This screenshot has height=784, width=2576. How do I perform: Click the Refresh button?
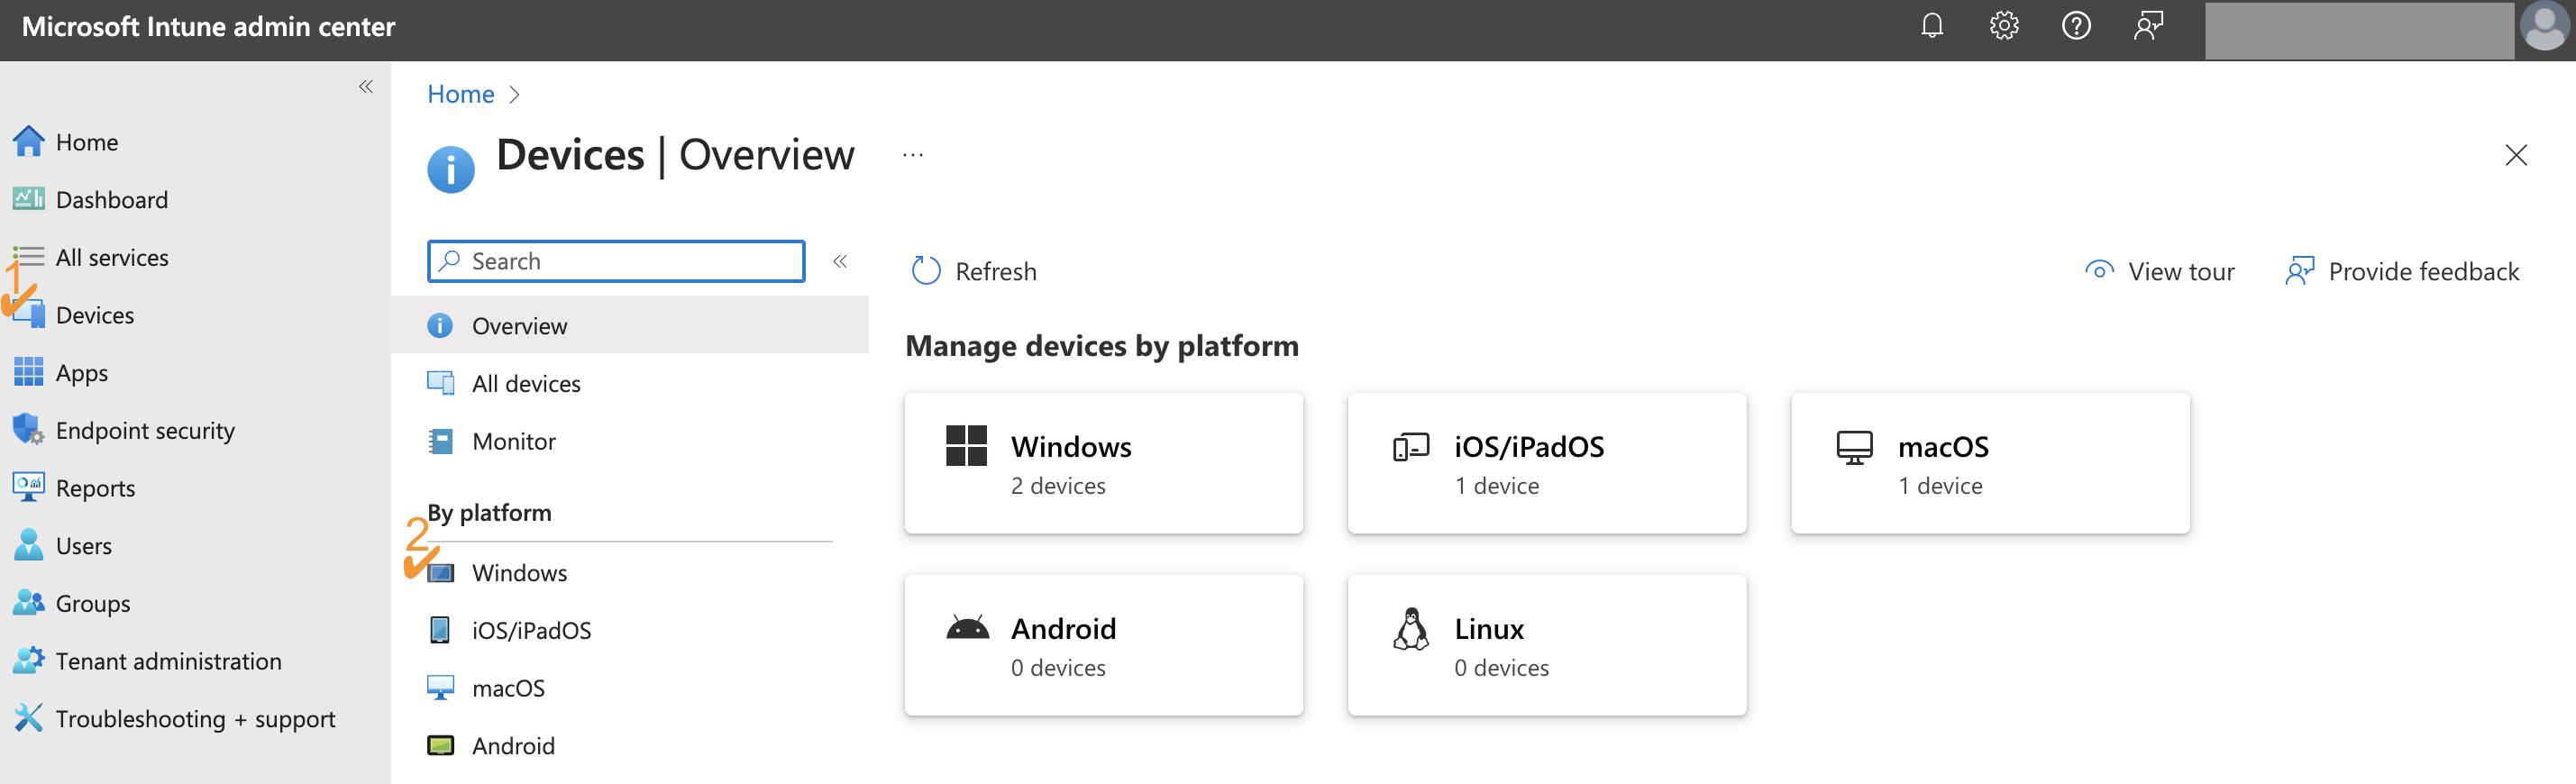coord(974,271)
